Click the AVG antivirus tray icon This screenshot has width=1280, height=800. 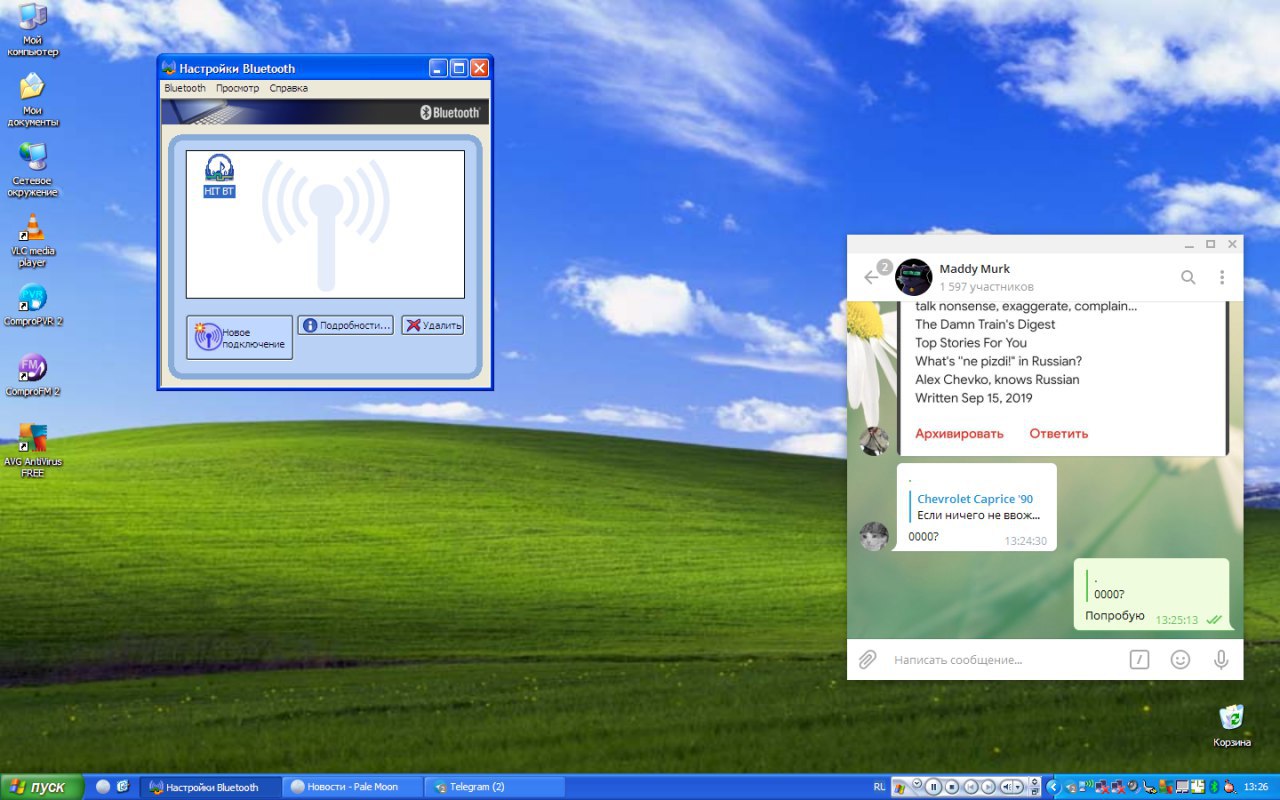click(1165, 787)
